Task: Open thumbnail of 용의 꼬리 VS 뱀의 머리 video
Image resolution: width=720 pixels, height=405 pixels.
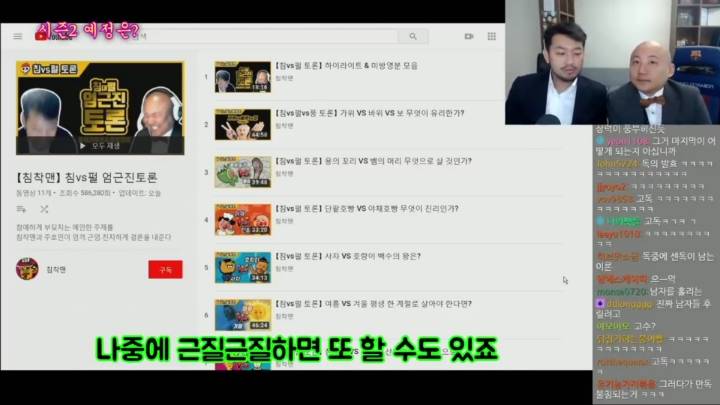Action: (x=242, y=172)
